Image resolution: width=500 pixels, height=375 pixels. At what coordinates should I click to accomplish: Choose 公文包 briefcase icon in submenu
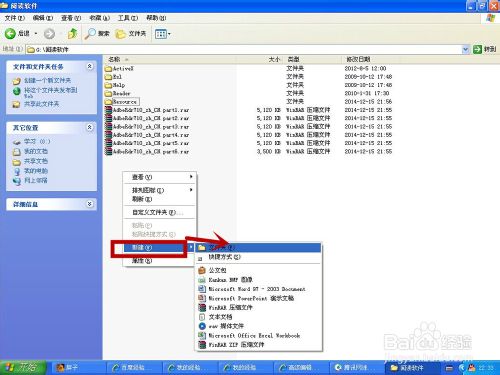pos(202,270)
